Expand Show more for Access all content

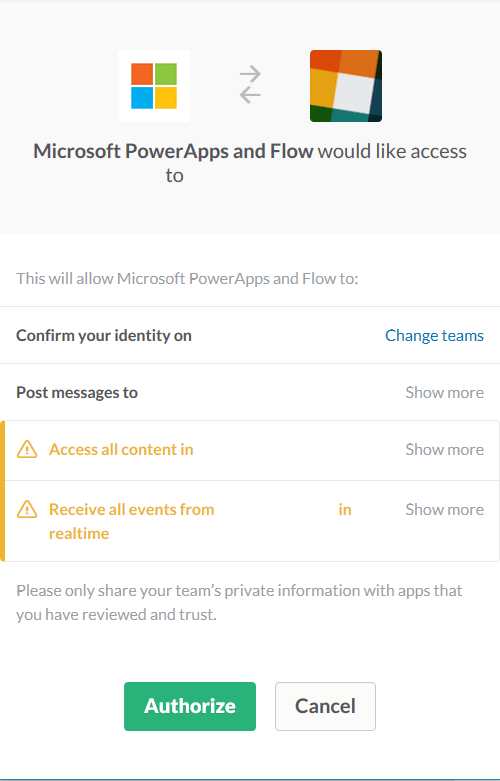point(445,449)
